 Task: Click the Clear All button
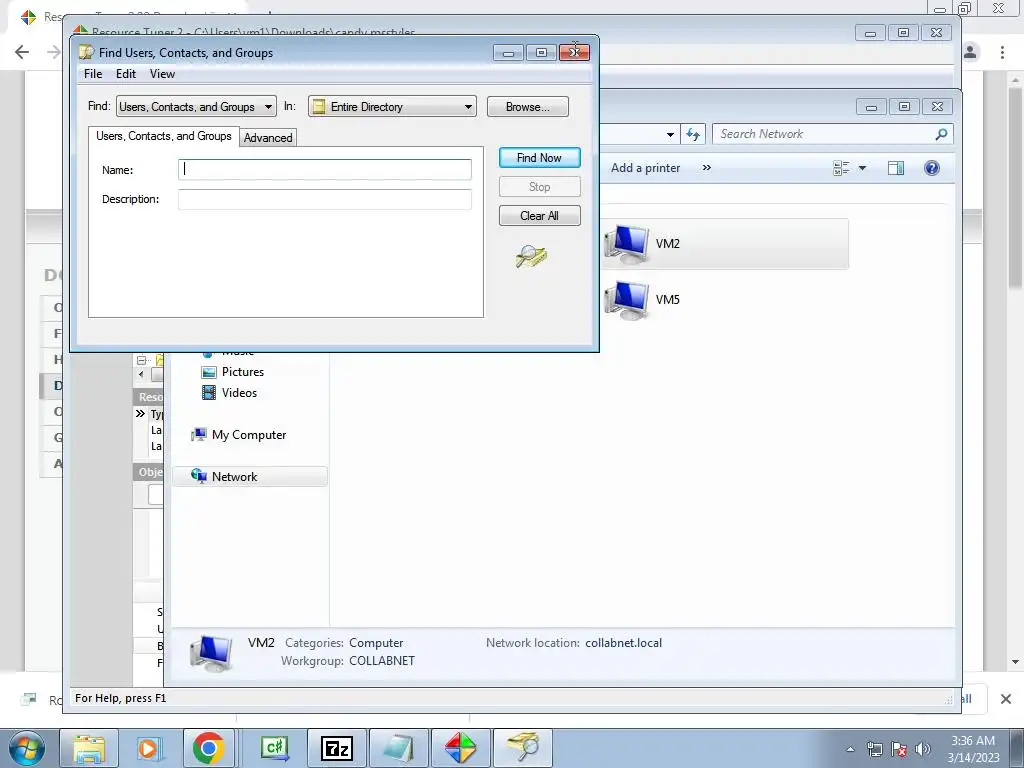click(539, 216)
